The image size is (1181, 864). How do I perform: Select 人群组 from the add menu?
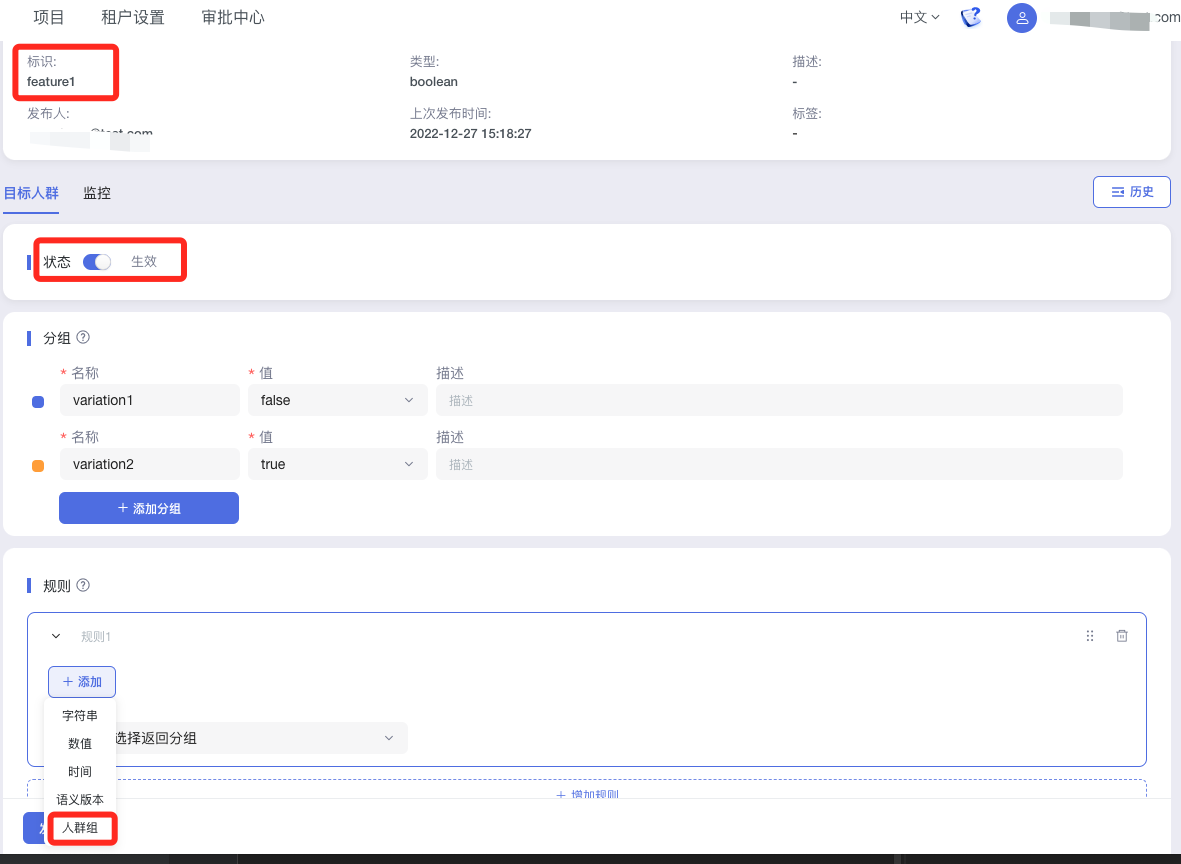tap(80, 828)
